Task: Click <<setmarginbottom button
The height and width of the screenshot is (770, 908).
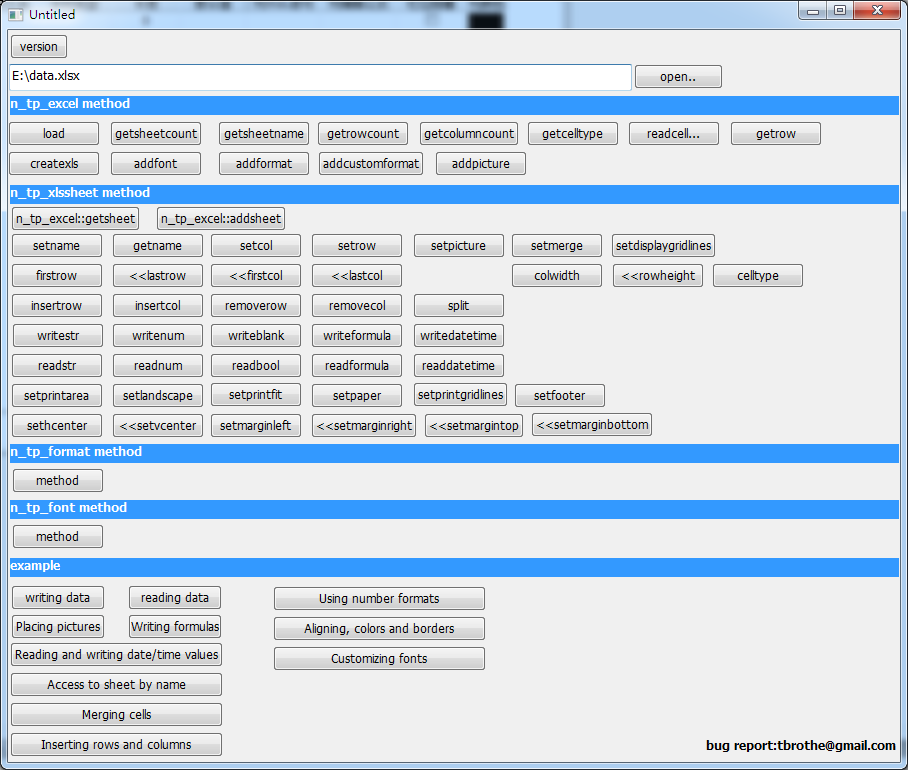Action: (x=590, y=424)
